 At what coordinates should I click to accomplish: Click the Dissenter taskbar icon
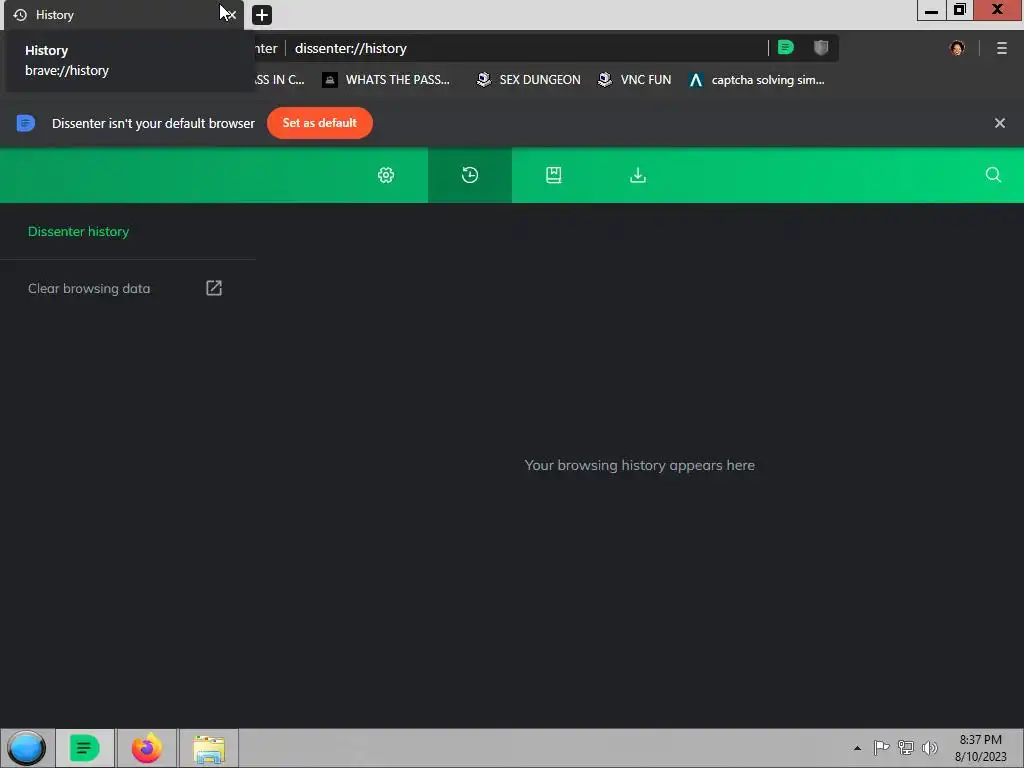84,748
